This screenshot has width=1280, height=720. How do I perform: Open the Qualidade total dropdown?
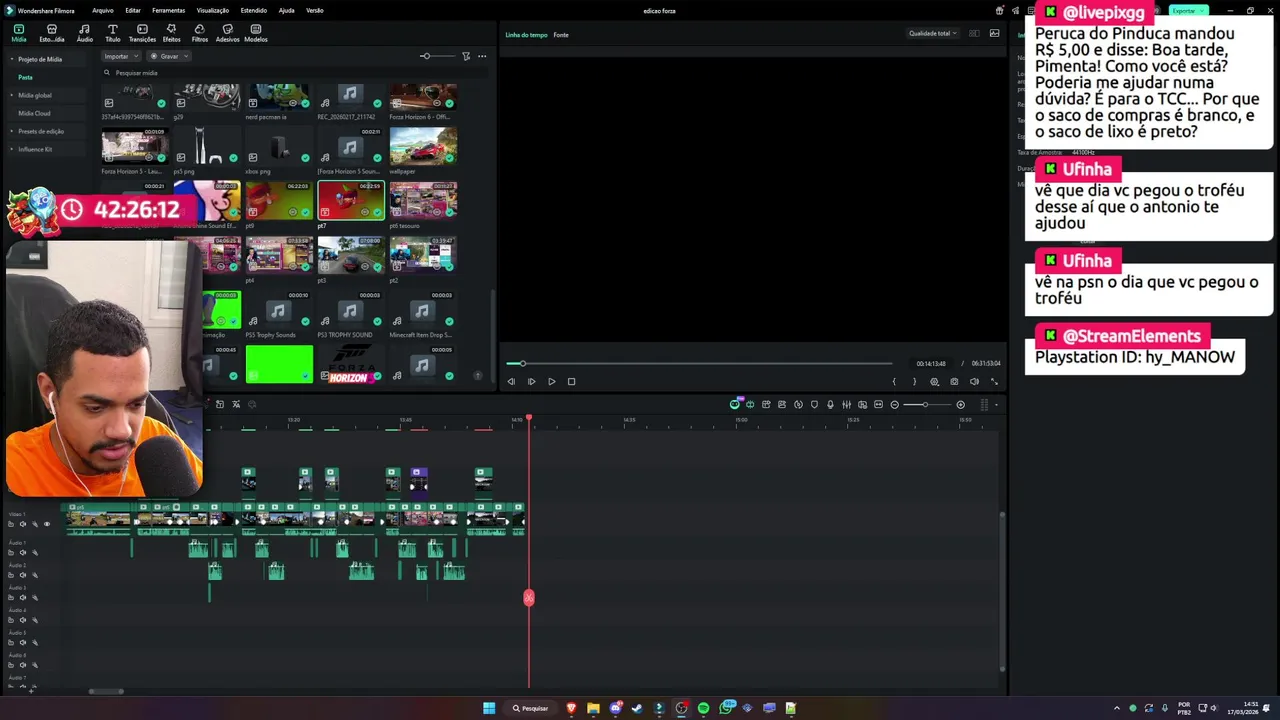pos(932,33)
